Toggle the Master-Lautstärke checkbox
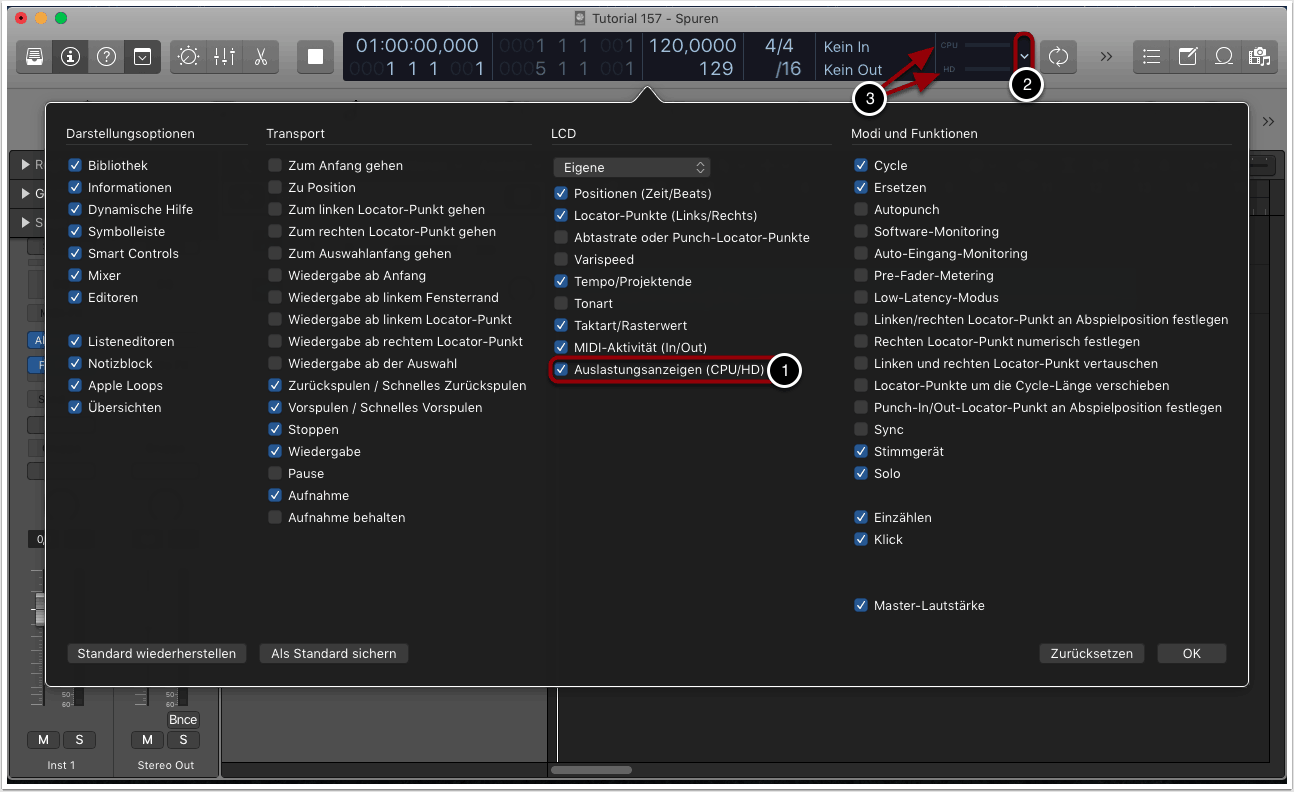The image size is (1294, 792). [861, 605]
